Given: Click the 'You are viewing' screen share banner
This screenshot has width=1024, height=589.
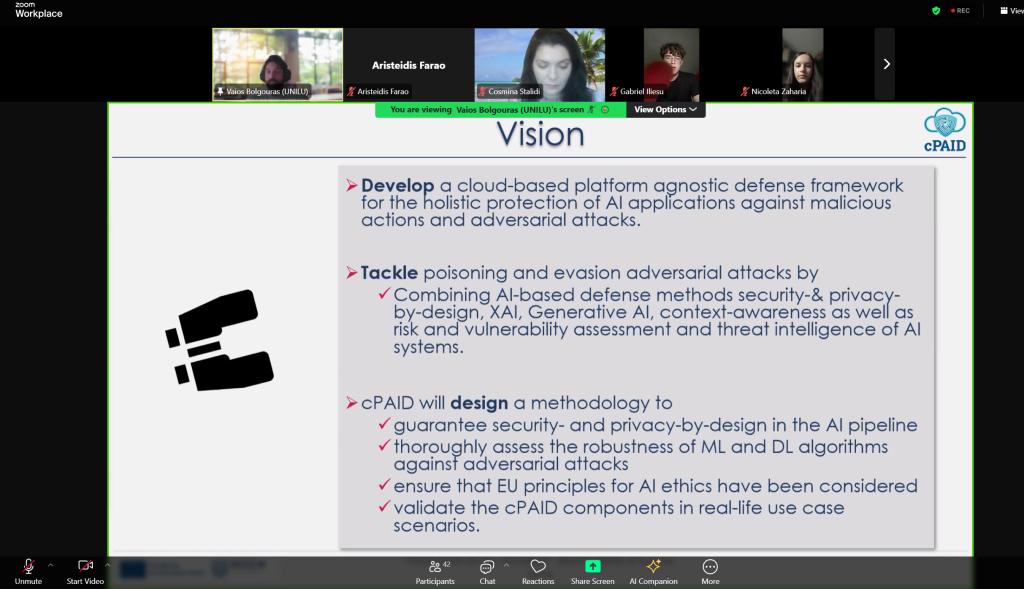Looking at the screenshot, I should (500, 110).
